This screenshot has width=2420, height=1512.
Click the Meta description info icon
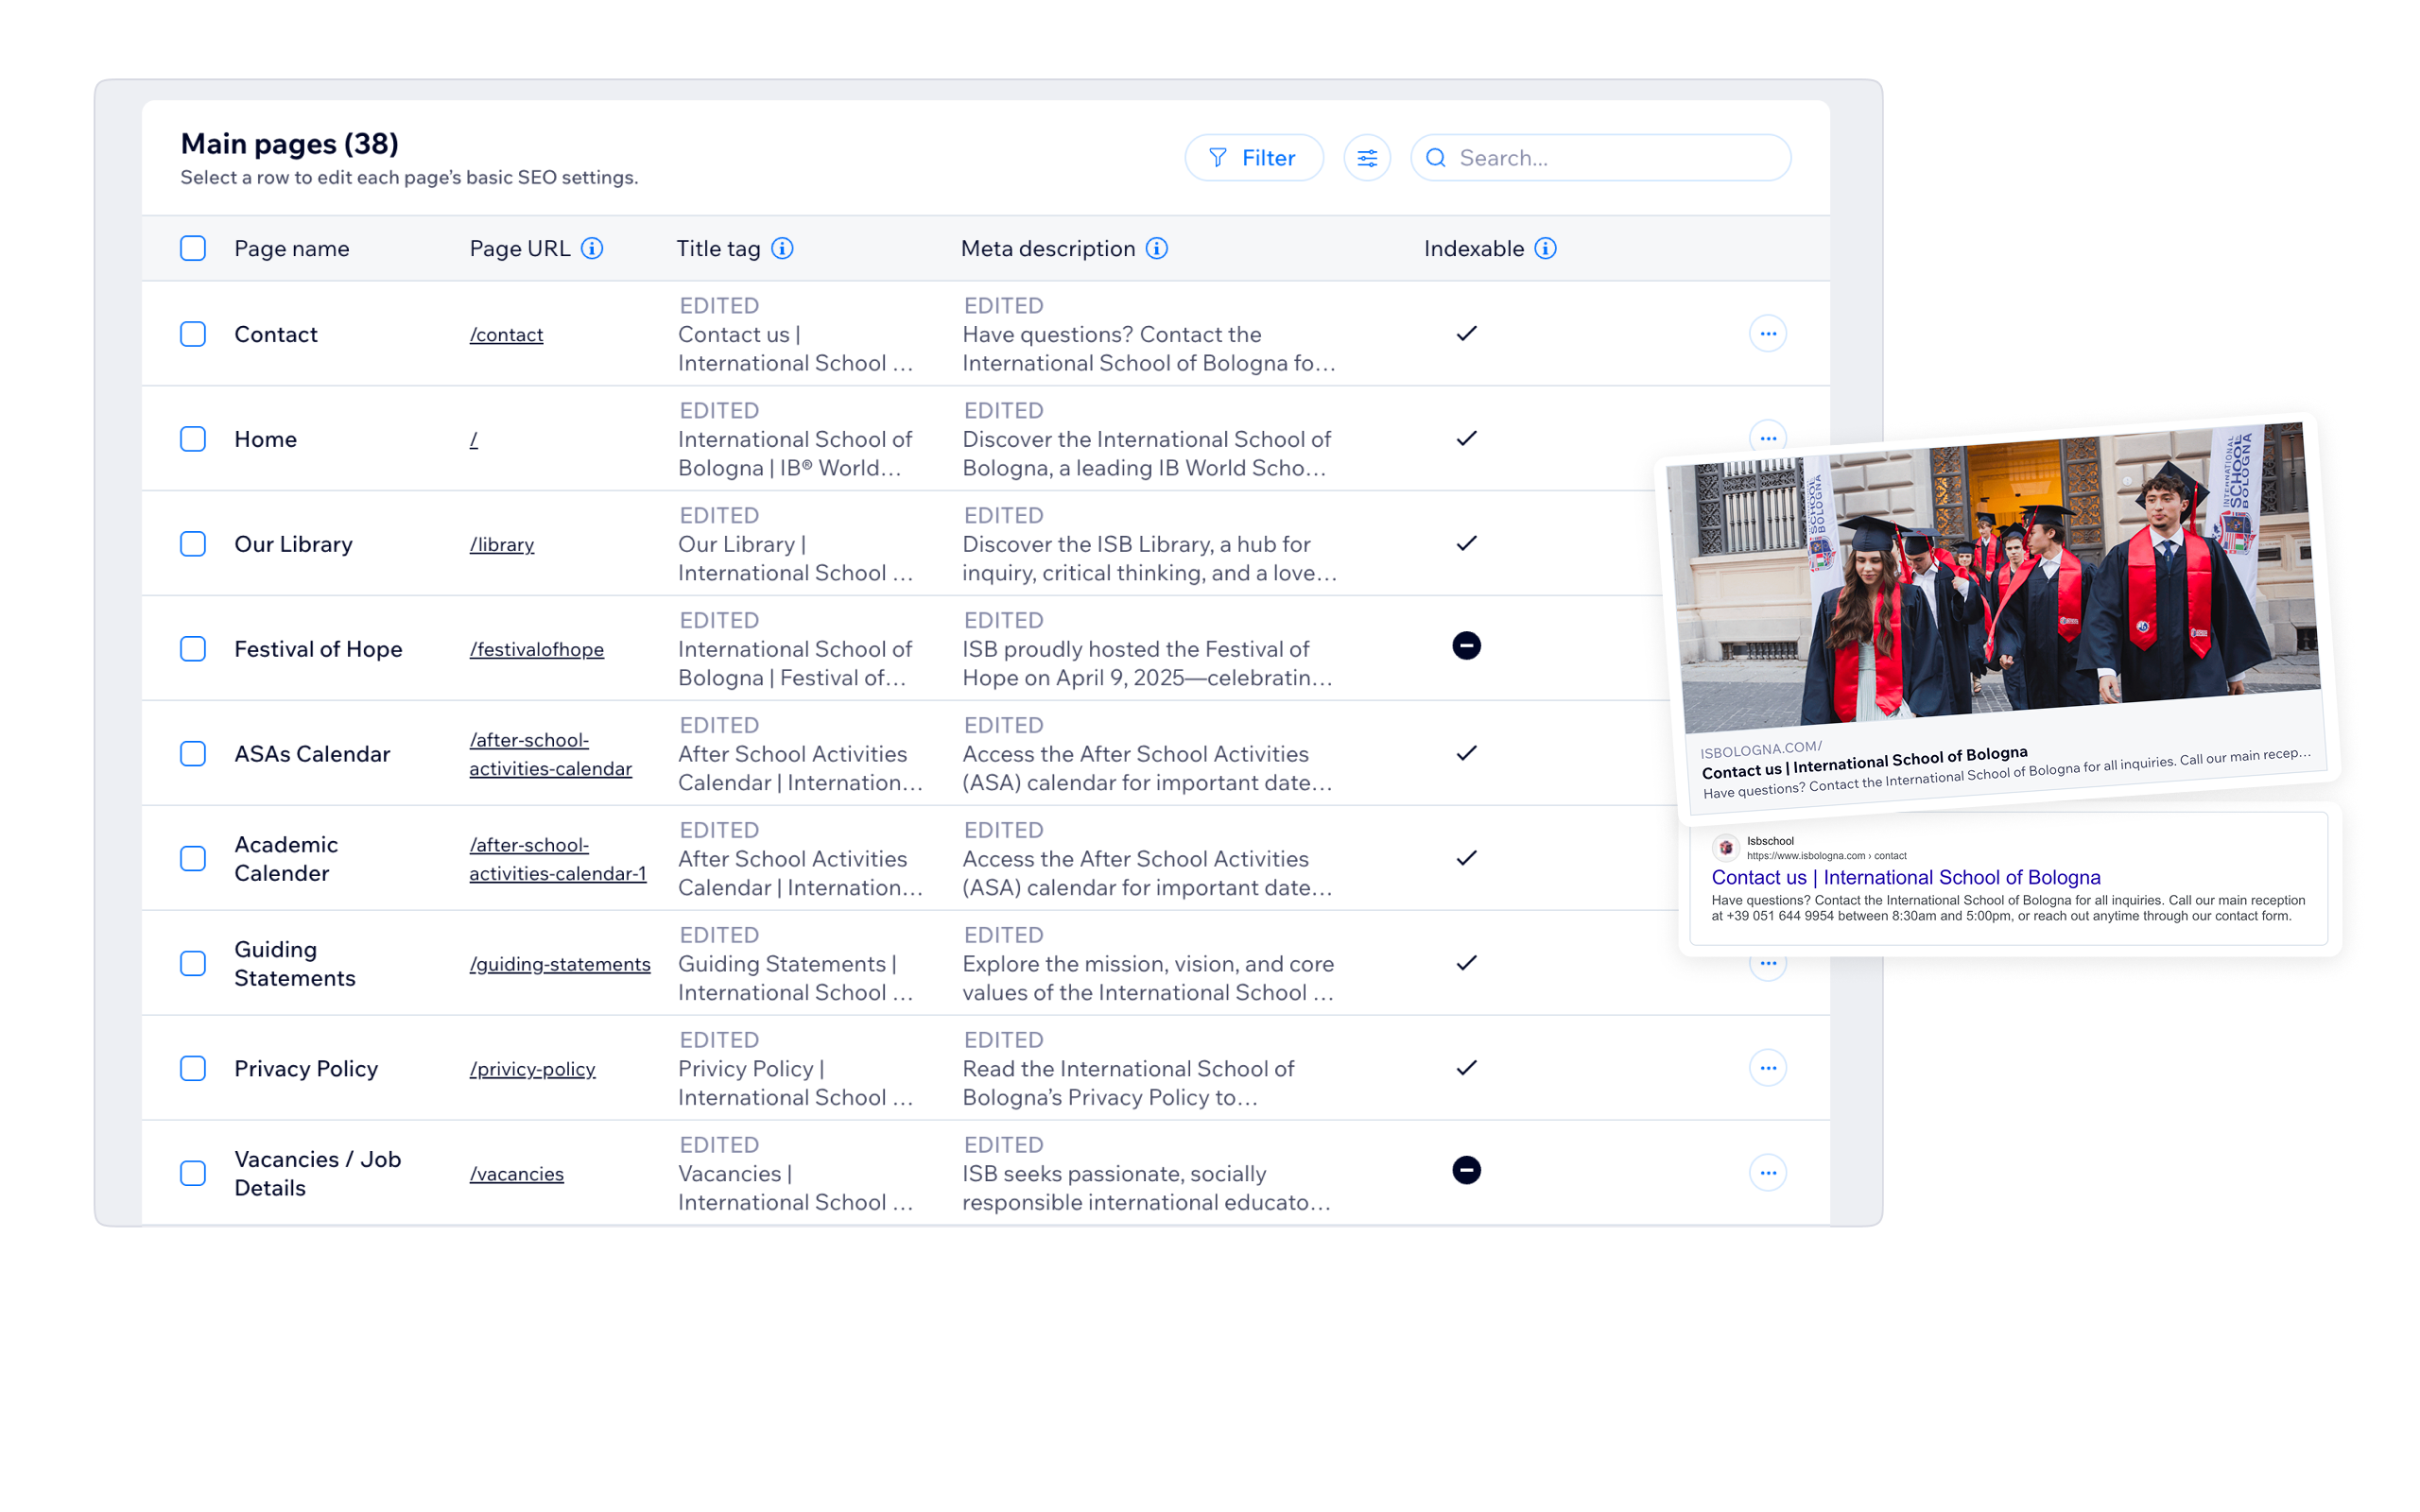(1156, 248)
